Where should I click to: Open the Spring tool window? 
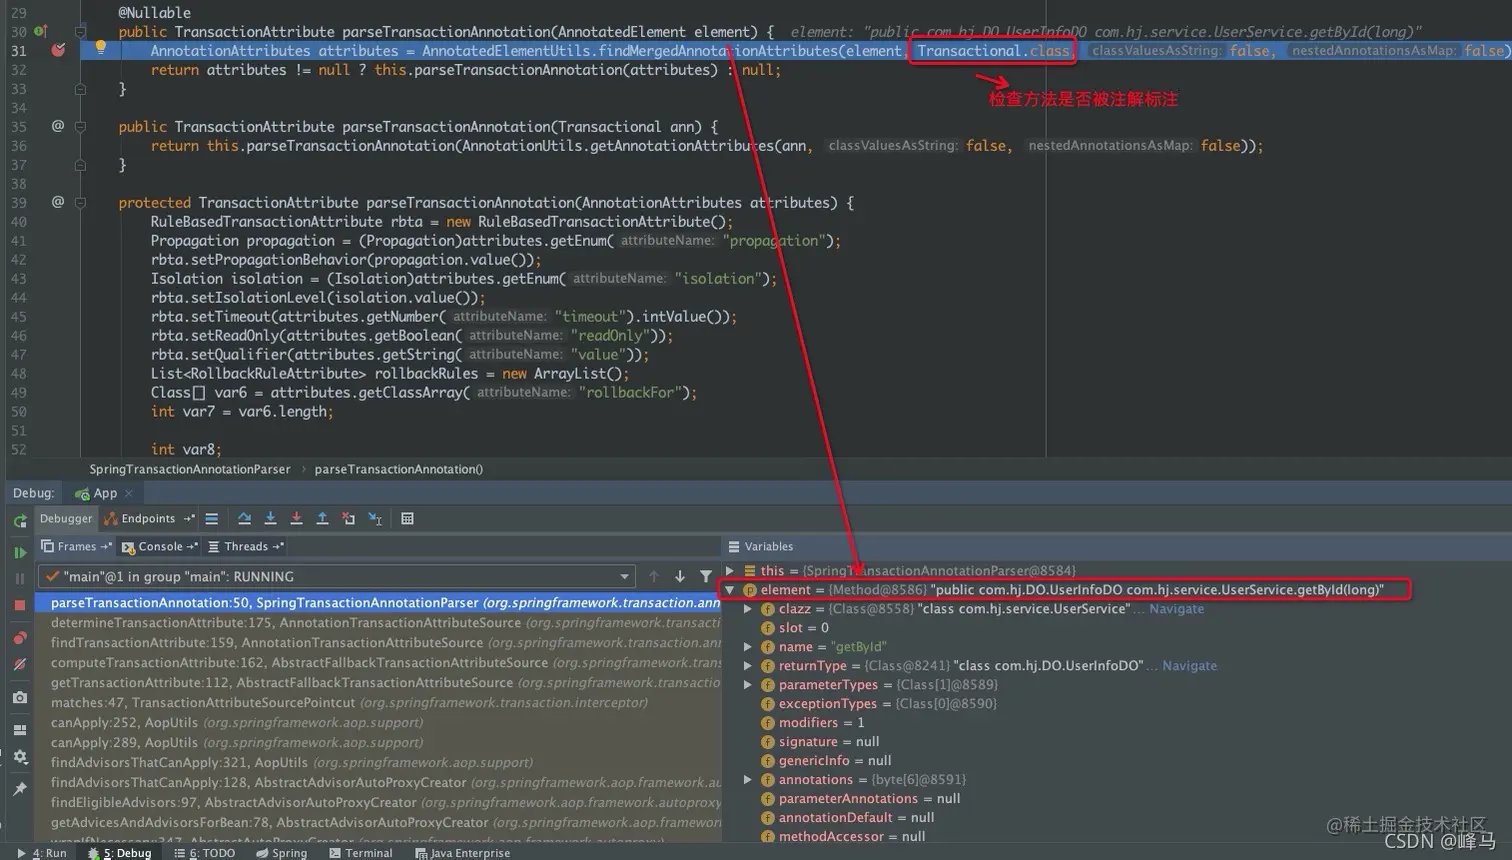click(282, 852)
